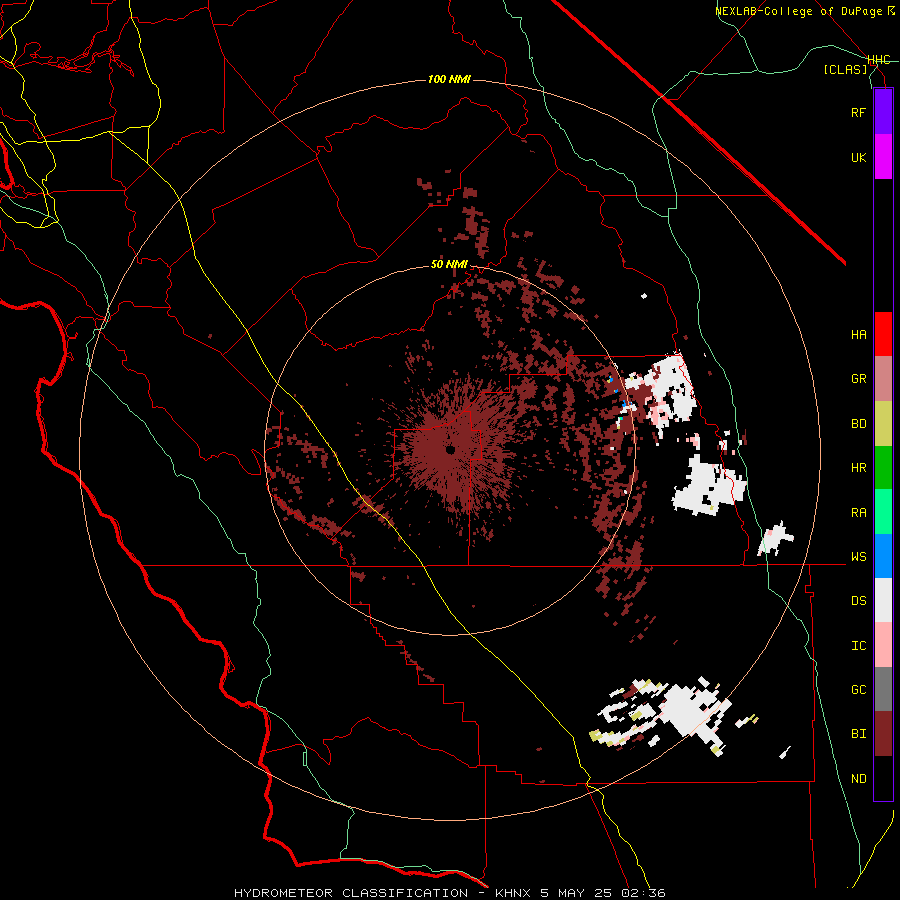Click the dark red BI legend color block

pyautogui.click(x=883, y=734)
